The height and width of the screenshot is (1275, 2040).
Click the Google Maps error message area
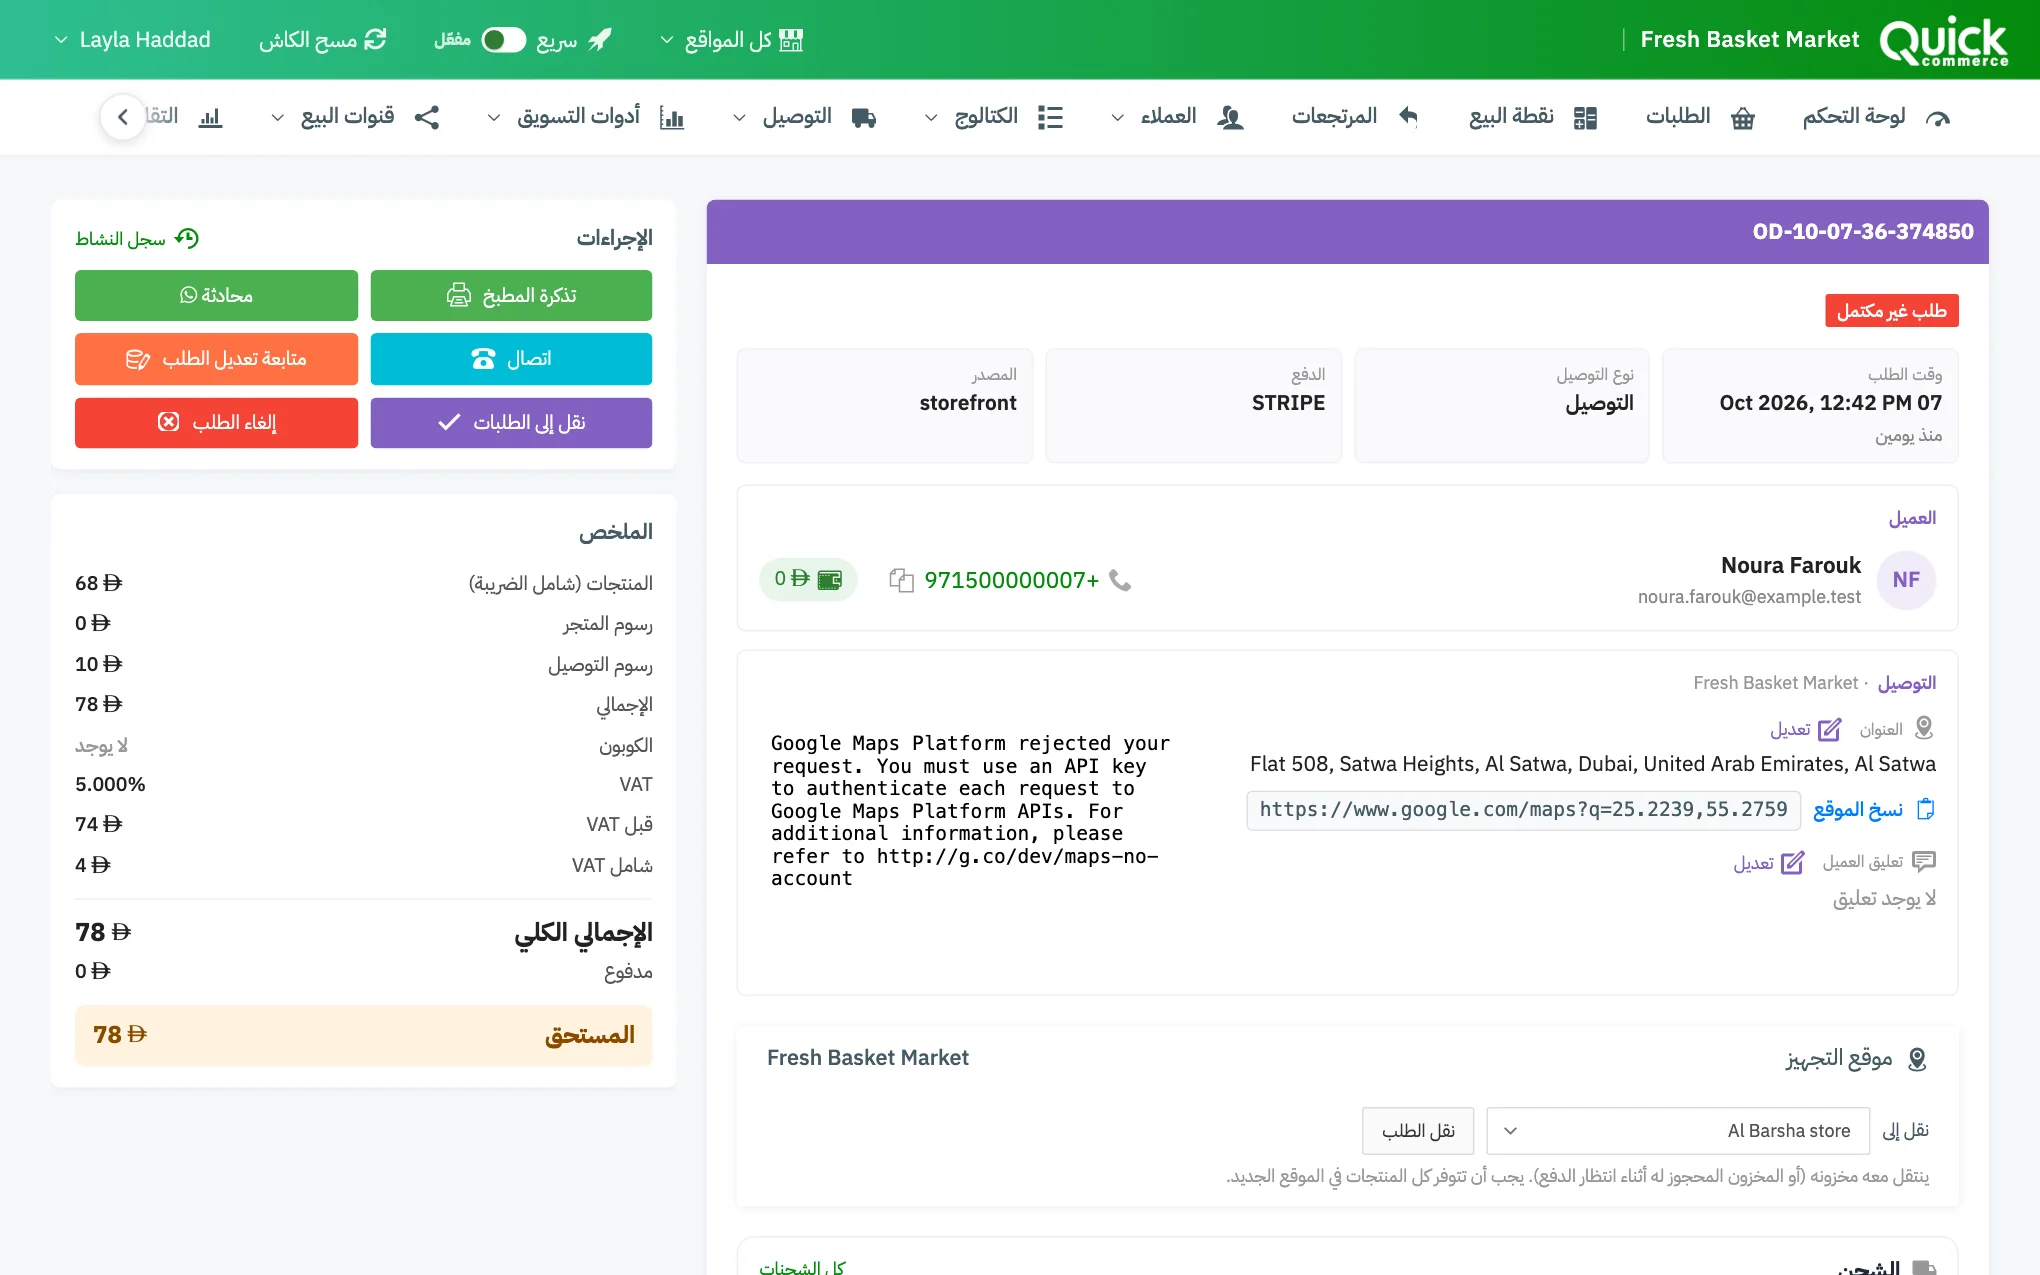pos(970,811)
